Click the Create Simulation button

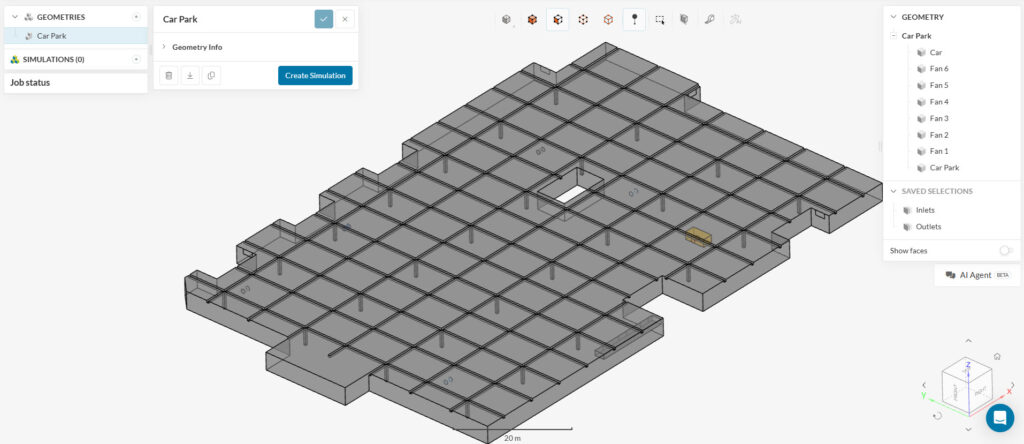(315, 76)
